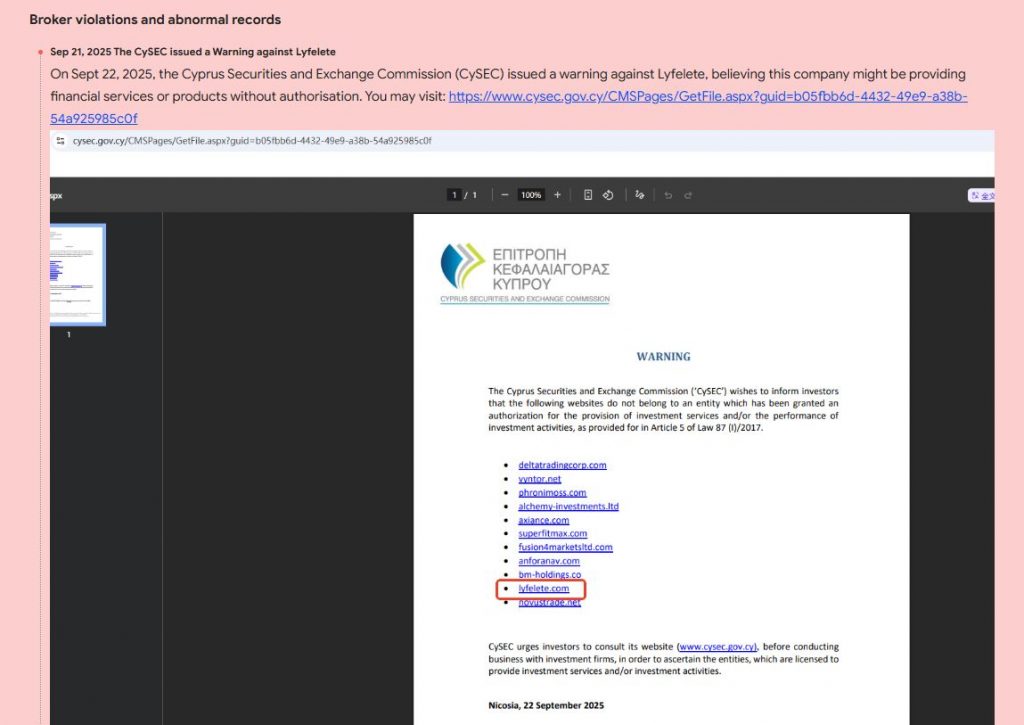Open the www.cysec.gov.cy link in the PDF
This screenshot has height=725, width=1024.
[717, 647]
